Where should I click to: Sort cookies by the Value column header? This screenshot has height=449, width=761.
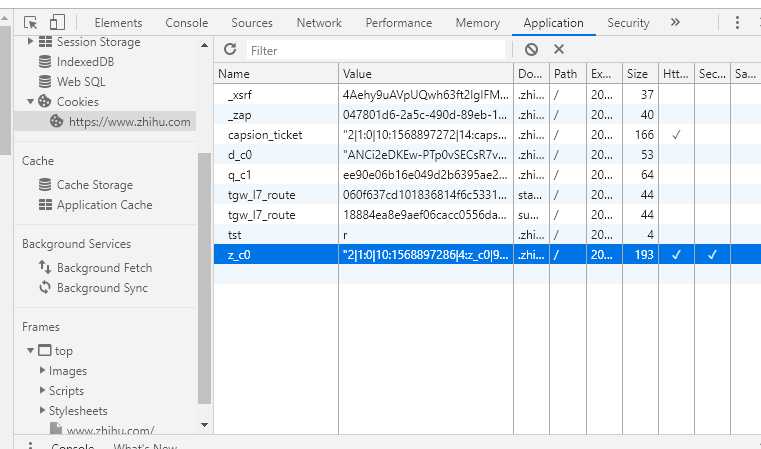(x=426, y=74)
